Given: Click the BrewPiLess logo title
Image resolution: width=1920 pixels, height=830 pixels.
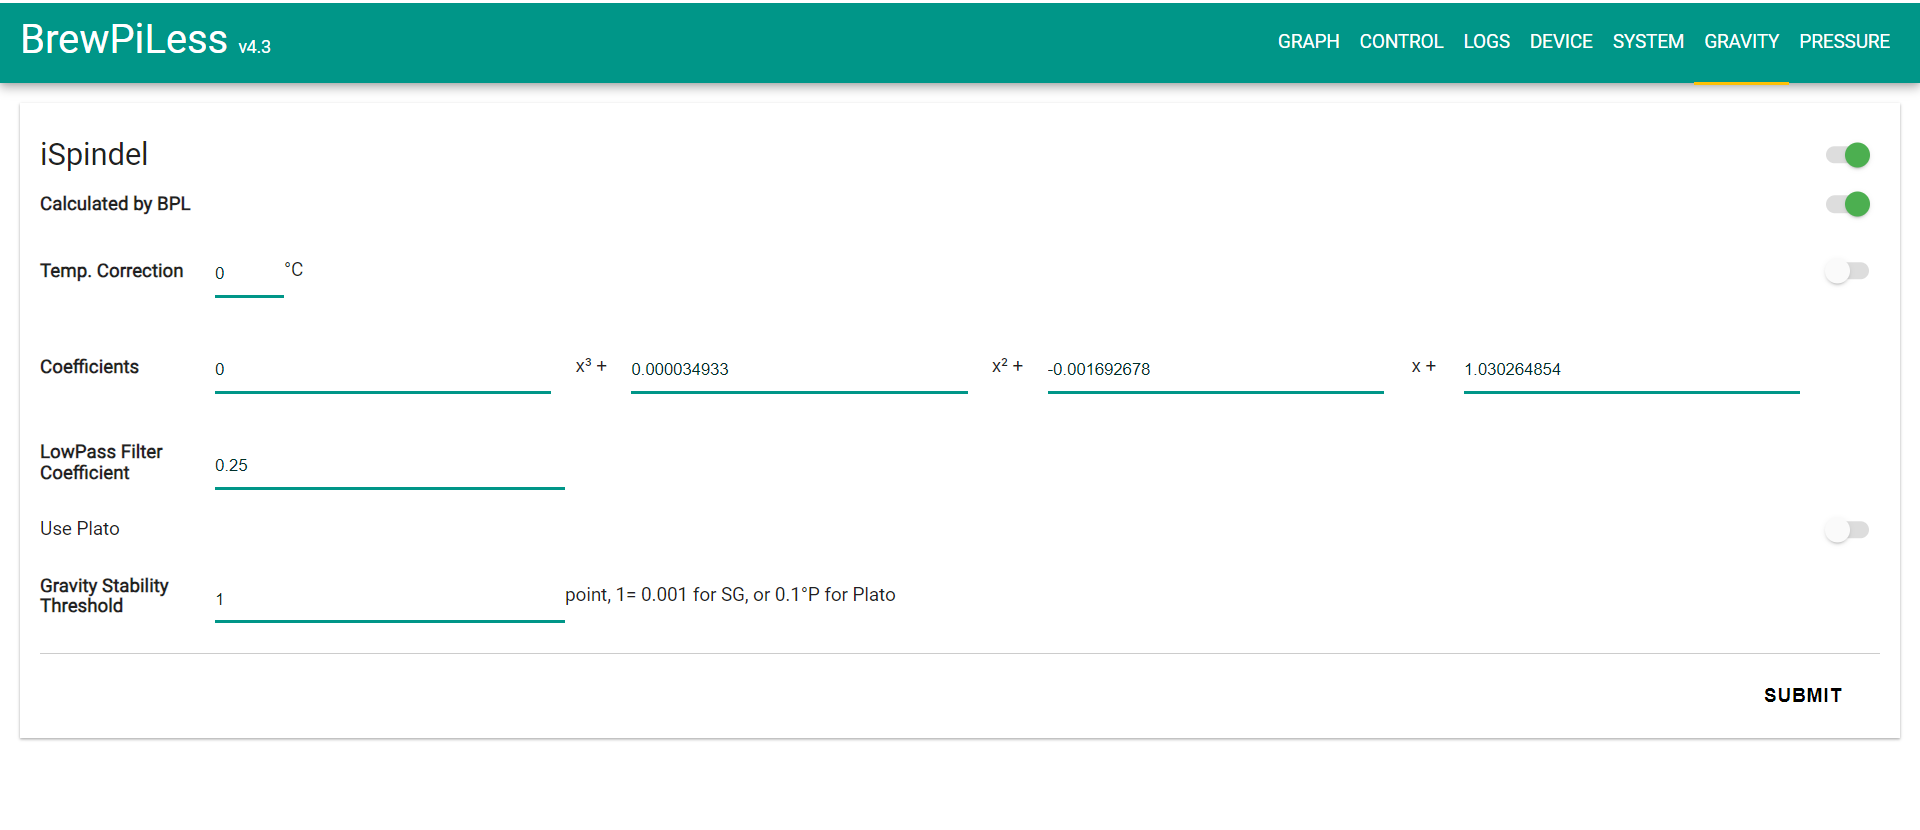Looking at the screenshot, I should pos(124,40).
